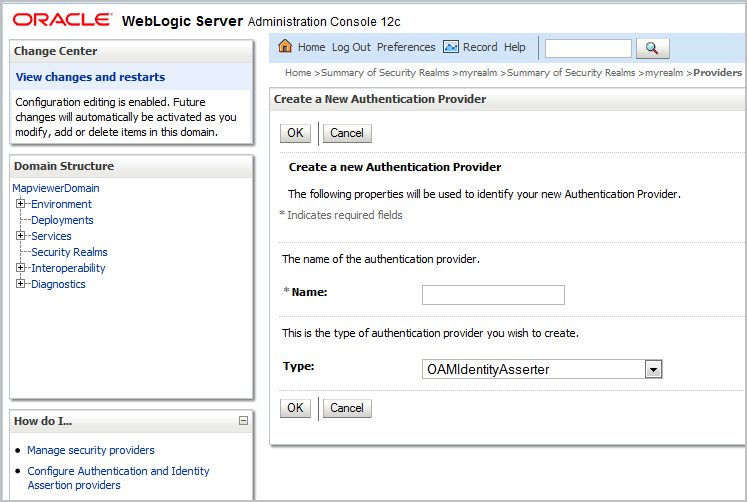
Task: Open View changes and restarts link
Action: pos(91,77)
